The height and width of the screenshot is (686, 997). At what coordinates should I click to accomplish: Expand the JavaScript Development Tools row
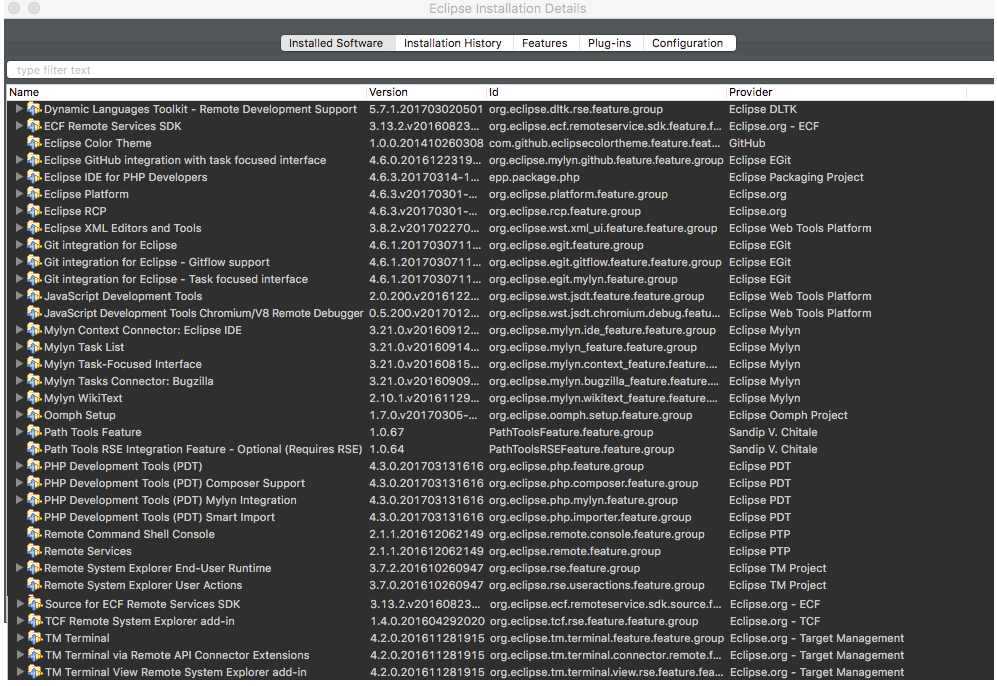point(19,296)
